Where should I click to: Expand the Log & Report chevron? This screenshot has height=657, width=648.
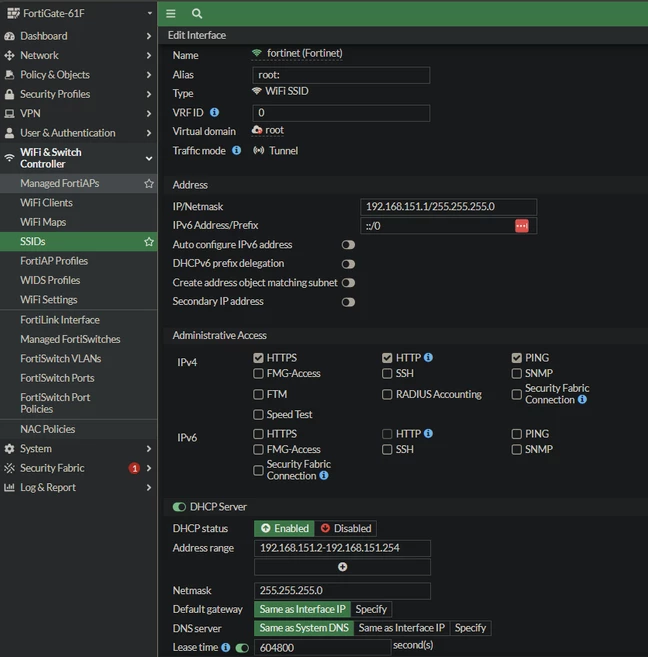click(149, 487)
